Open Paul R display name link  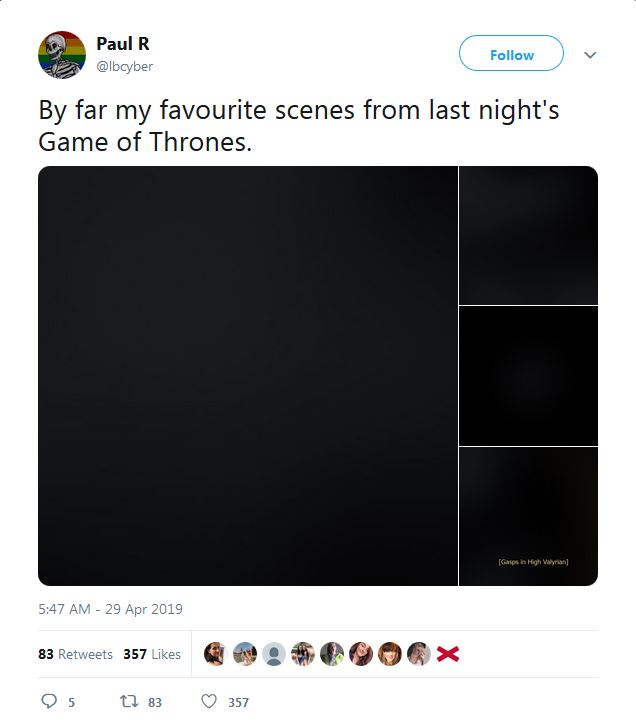click(x=122, y=44)
